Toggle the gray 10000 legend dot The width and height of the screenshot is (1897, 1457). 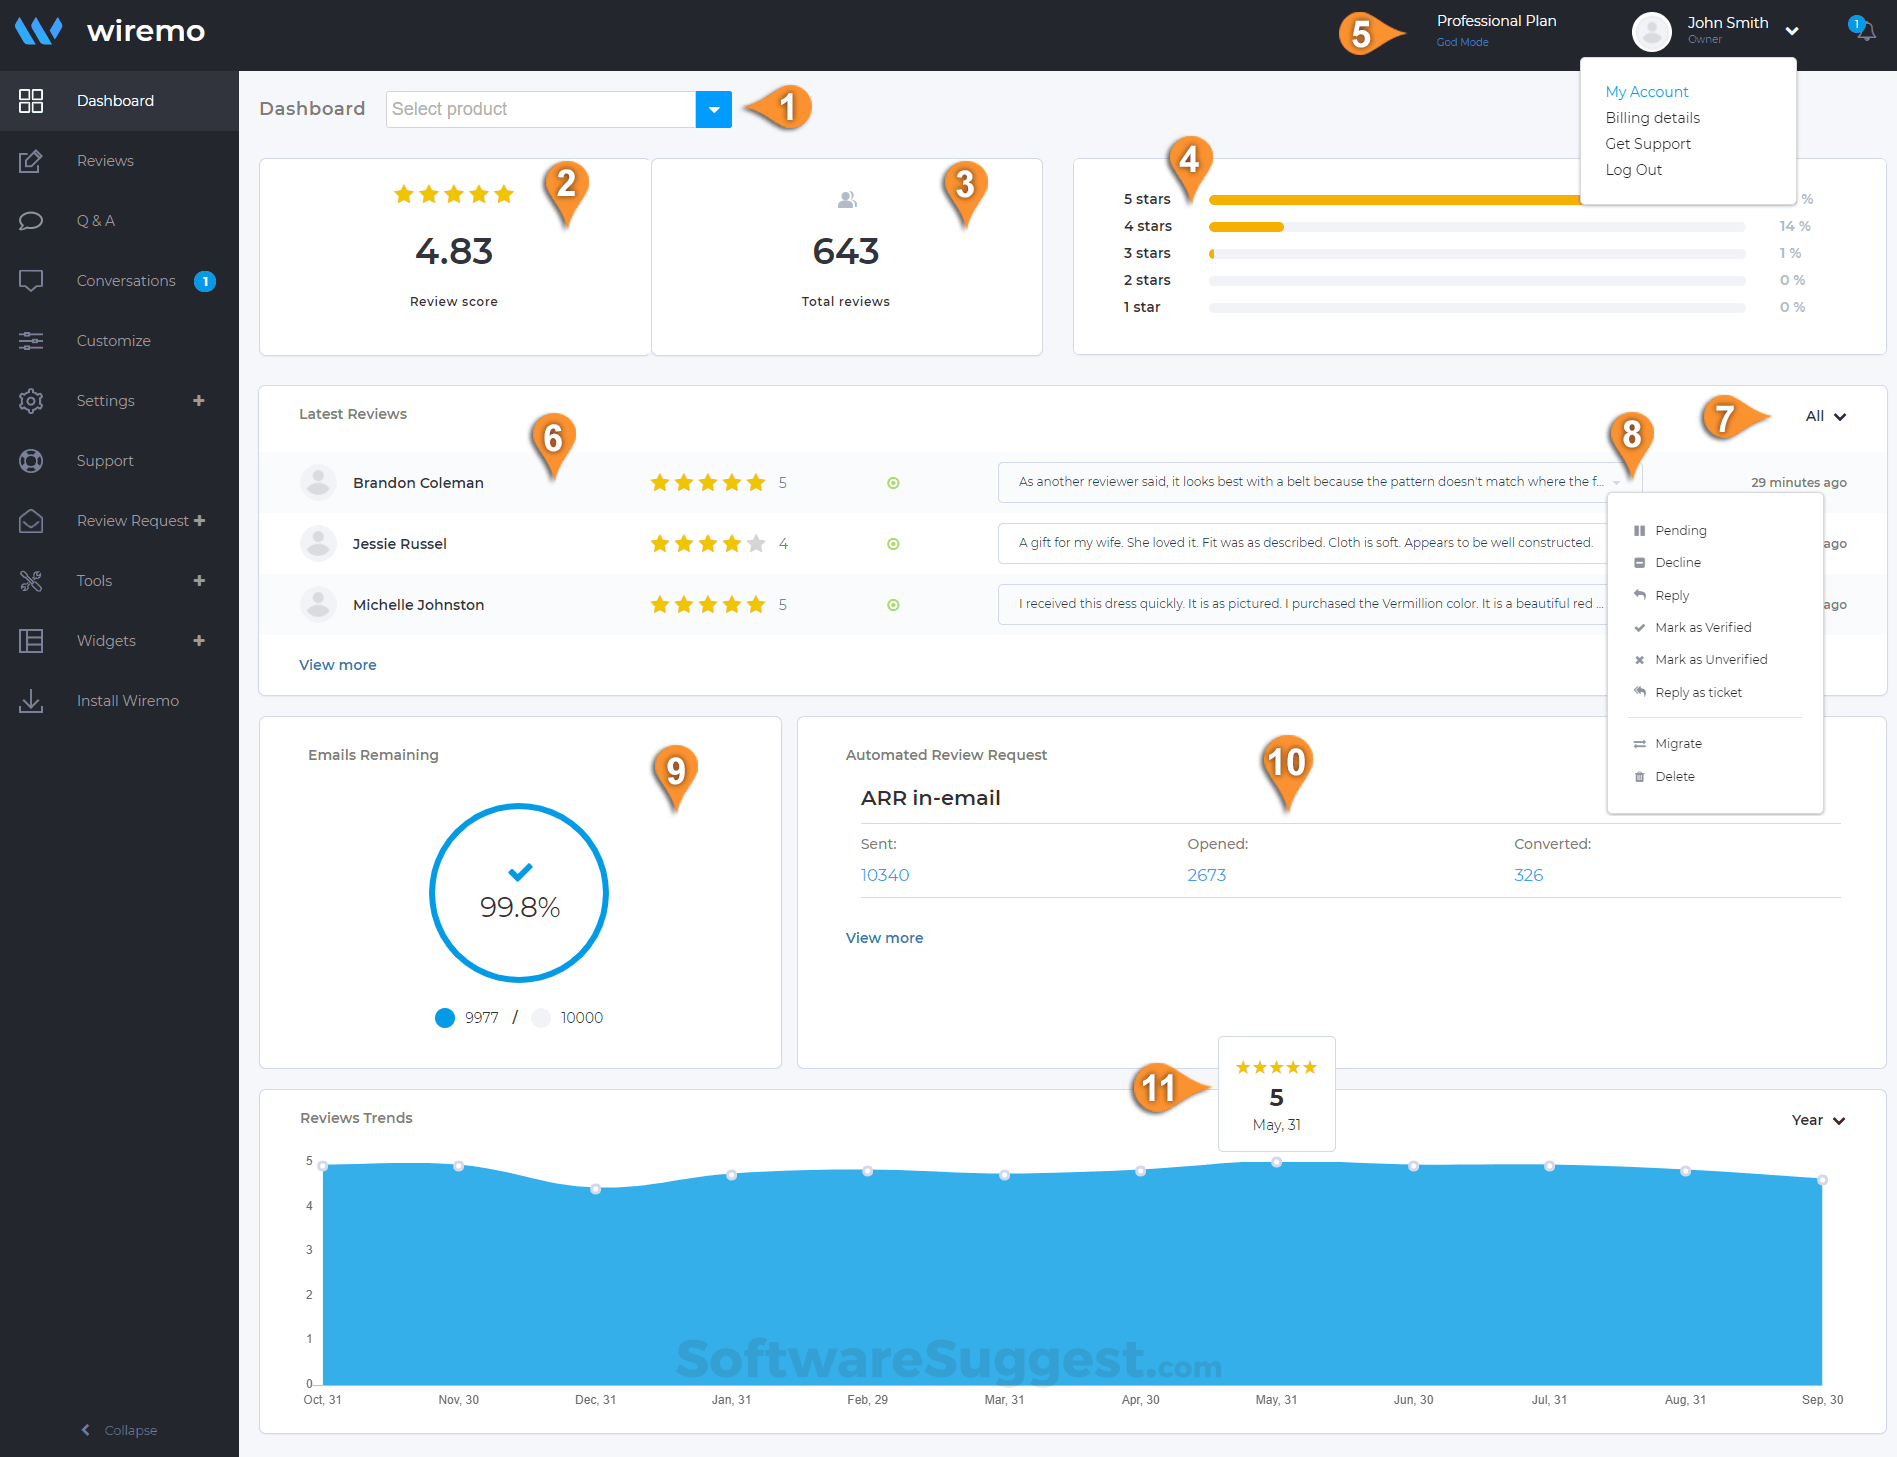541,1017
